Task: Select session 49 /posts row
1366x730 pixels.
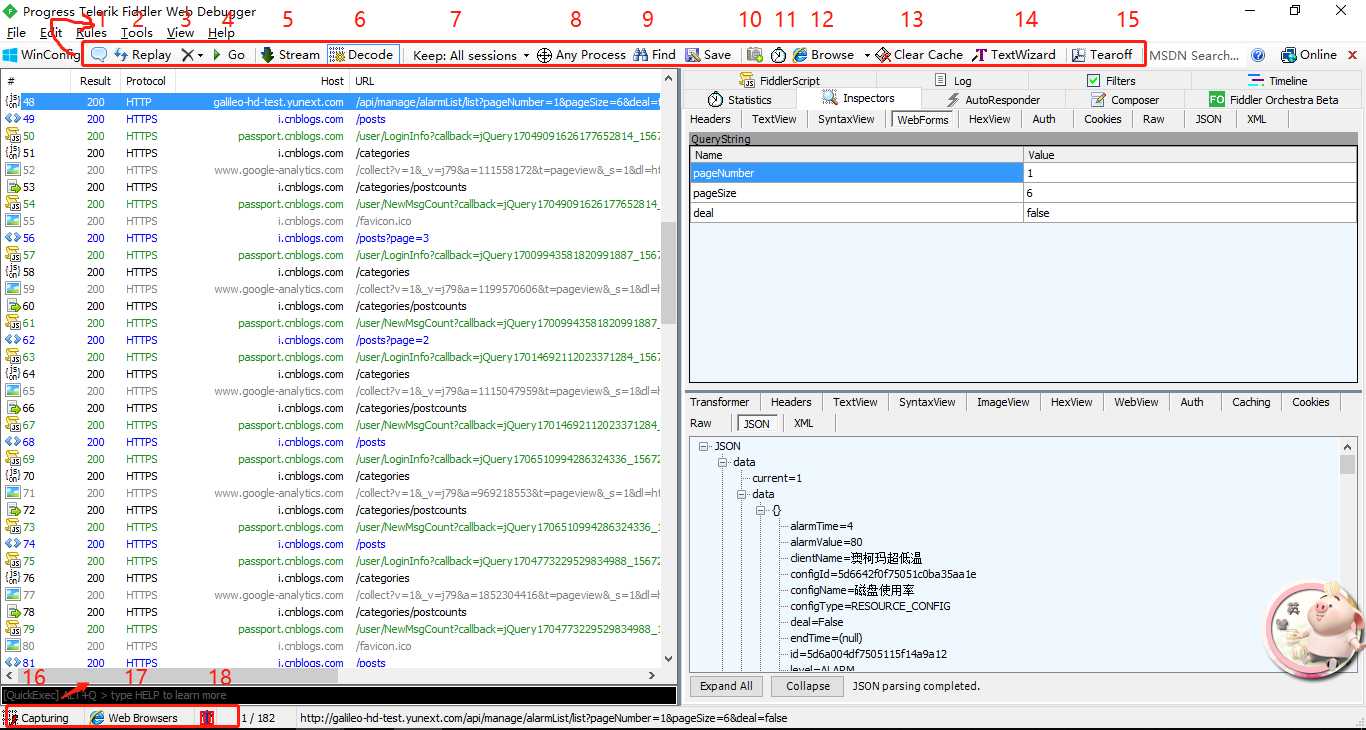Action: (x=333, y=119)
